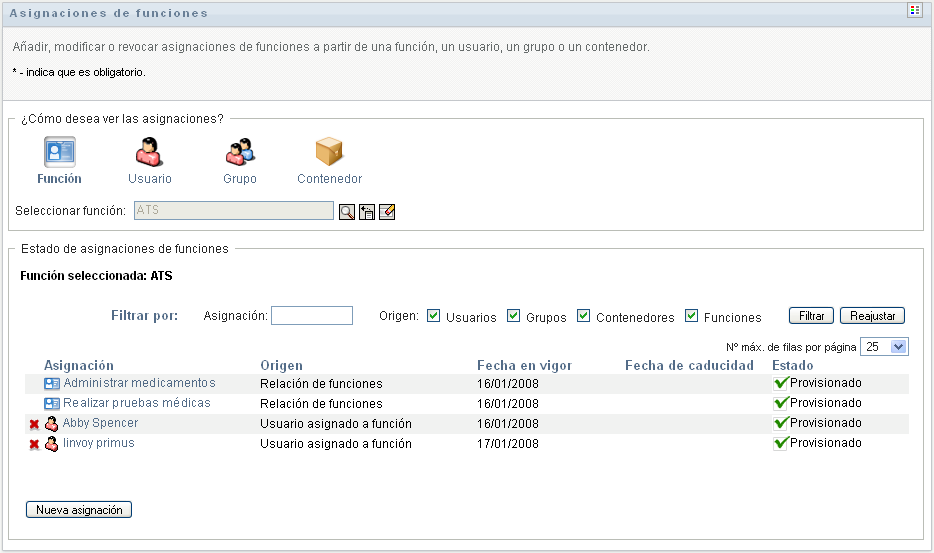
Task: Click the user icon beside linvoy primus
Action: pyautogui.click(x=52, y=443)
